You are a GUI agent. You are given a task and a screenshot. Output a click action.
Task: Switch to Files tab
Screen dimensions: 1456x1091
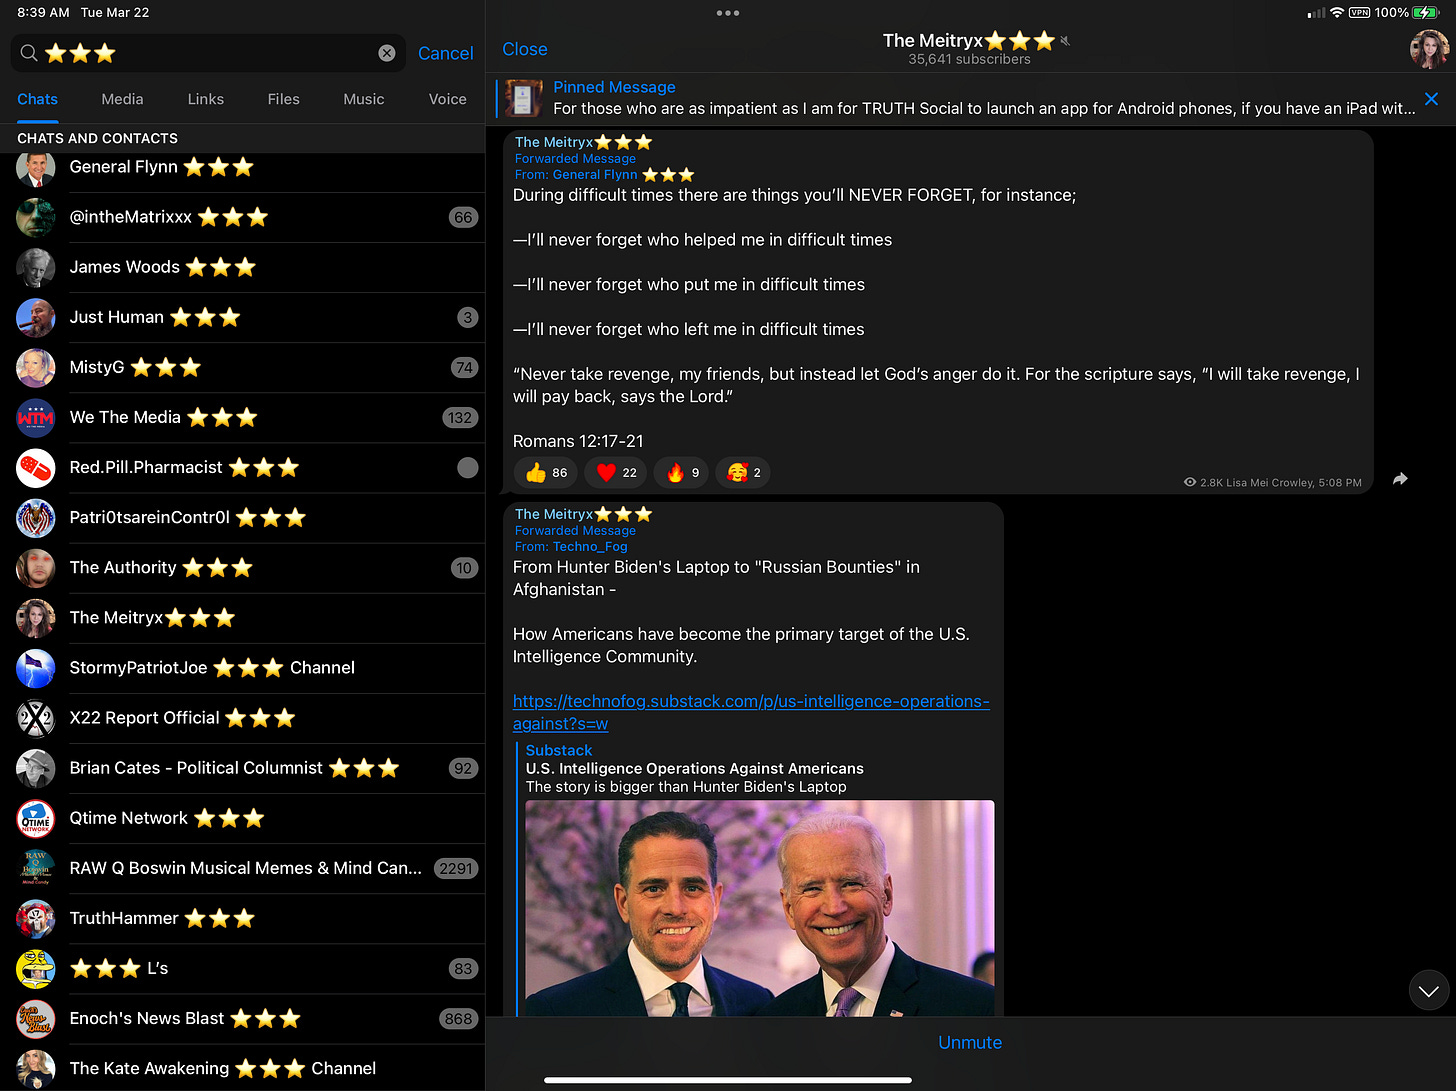pos(283,99)
